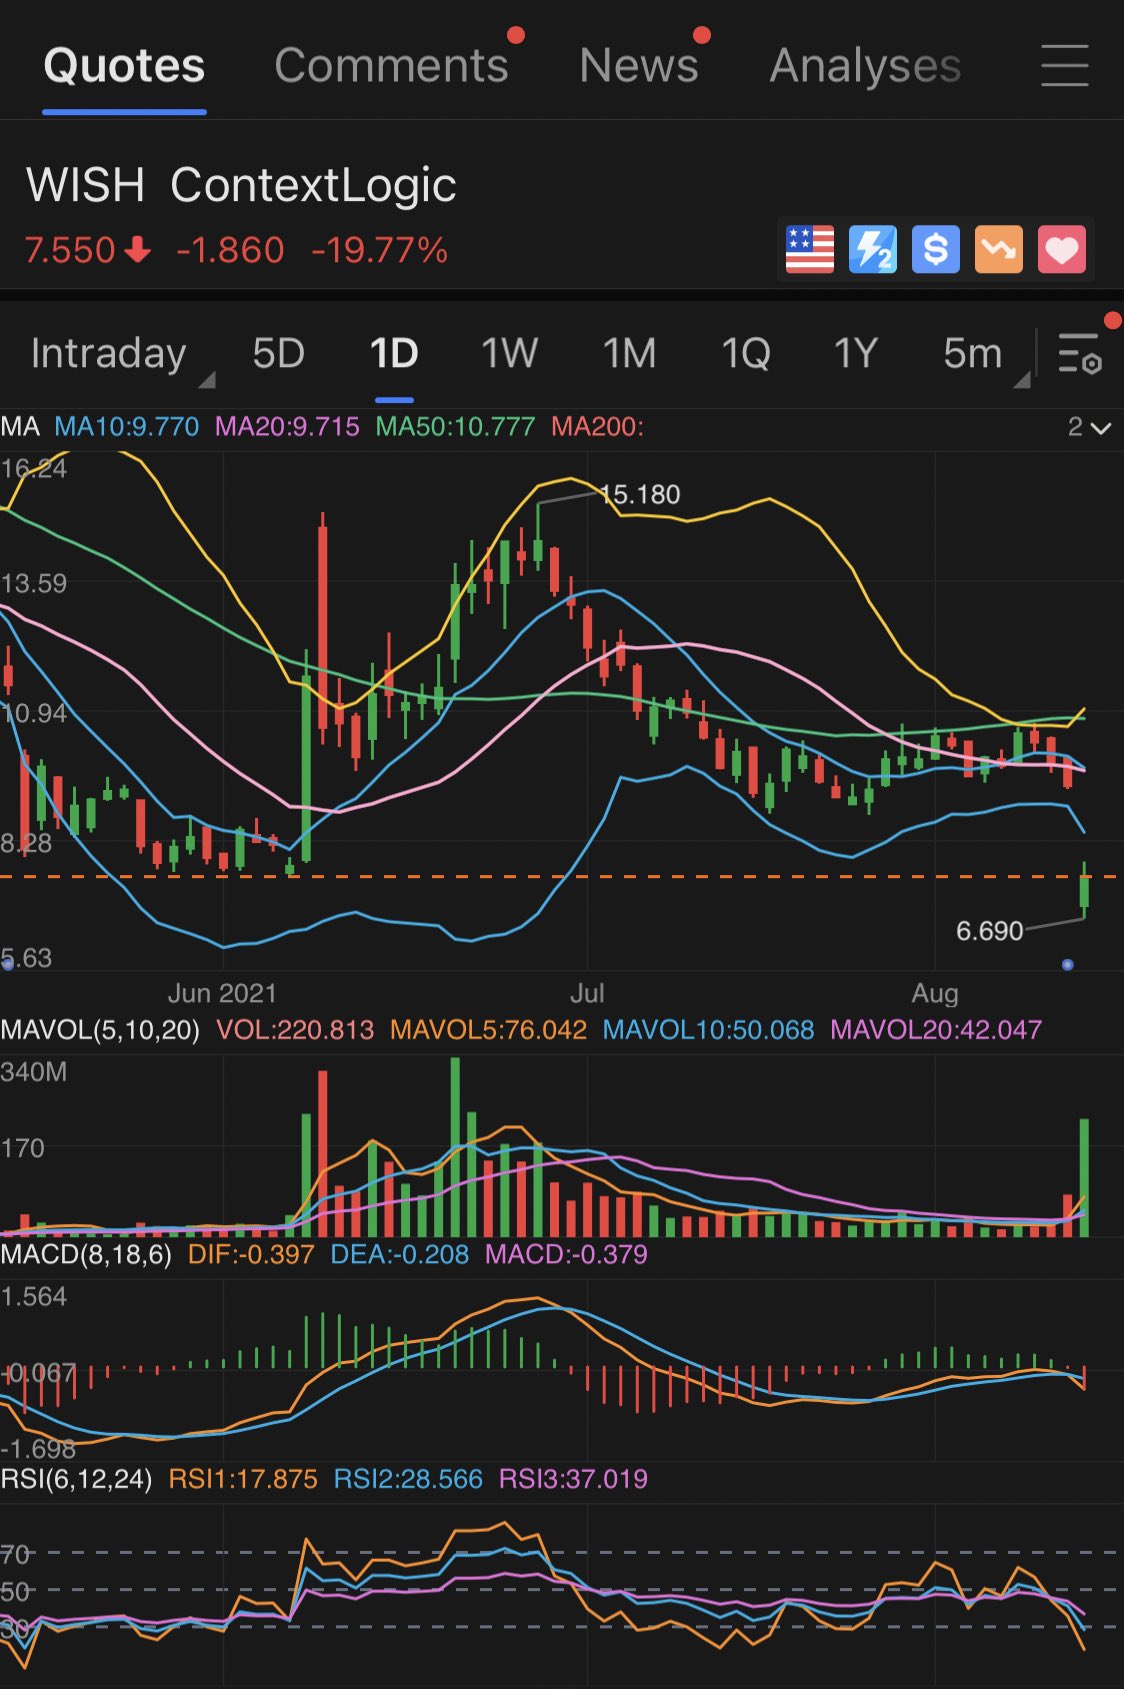Tap the Jun 2021 date axis label
The width and height of the screenshot is (1124, 1689).
click(222, 993)
